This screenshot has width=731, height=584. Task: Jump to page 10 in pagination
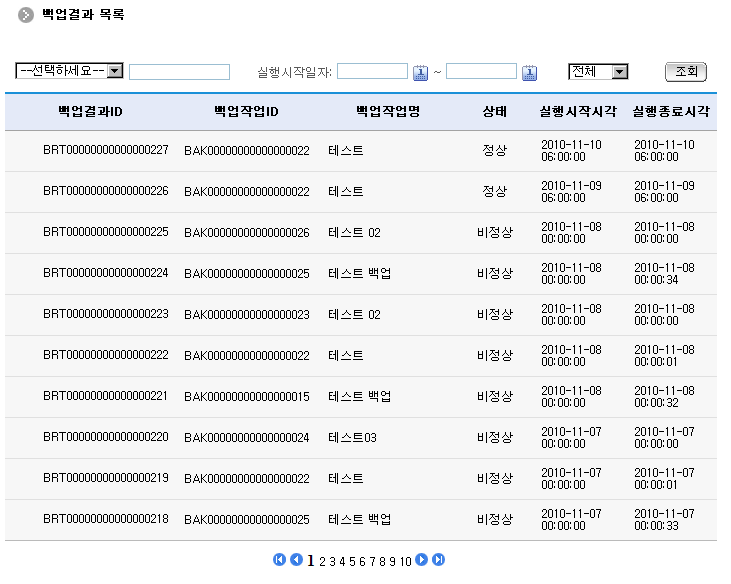pyautogui.click(x=406, y=561)
